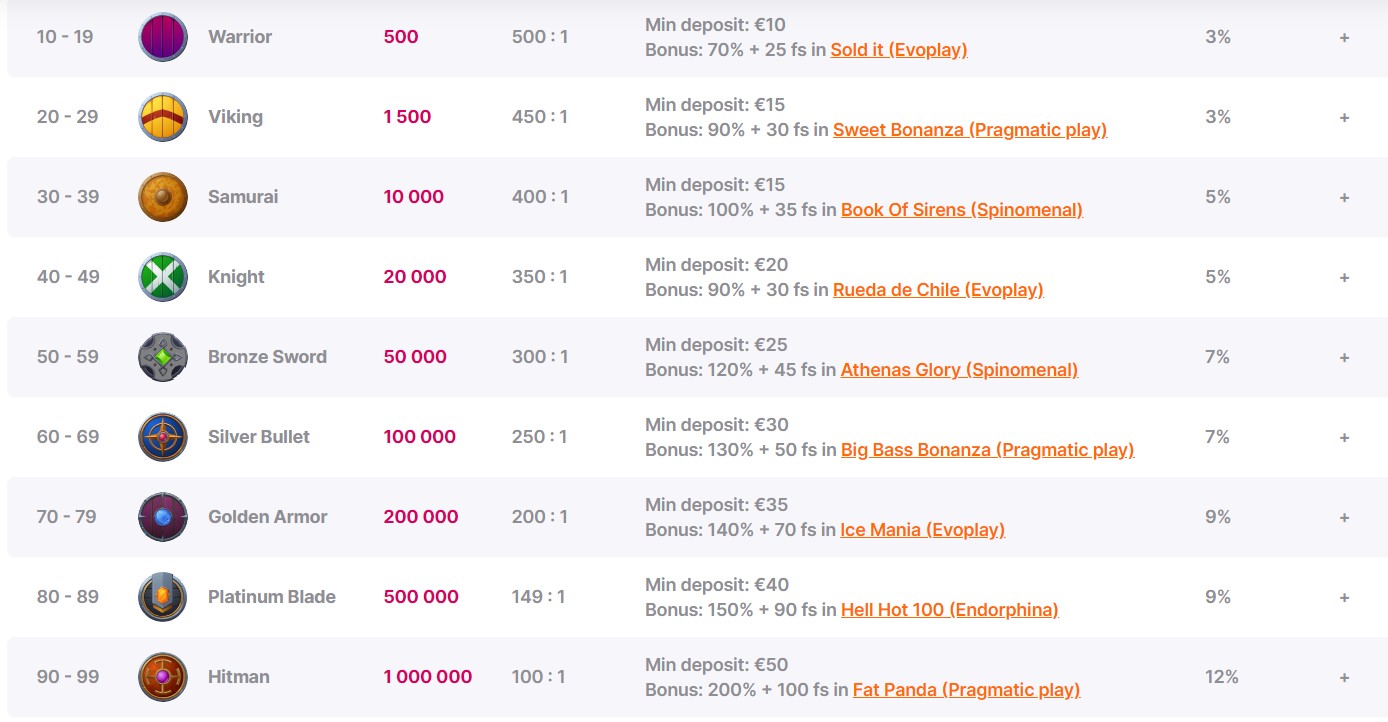
Task: Follow the Book Of Sirens (Spinomenal) link
Action: tap(962, 210)
